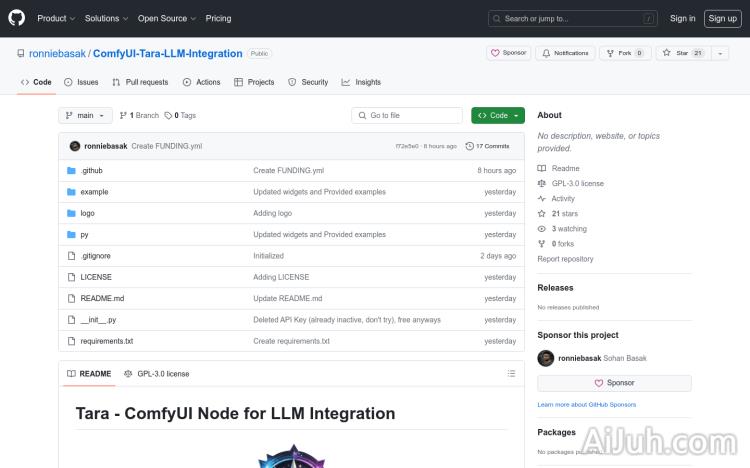Click the GitHub logo icon
The width and height of the screenshot is (750, 468).
tap(19, 18)
